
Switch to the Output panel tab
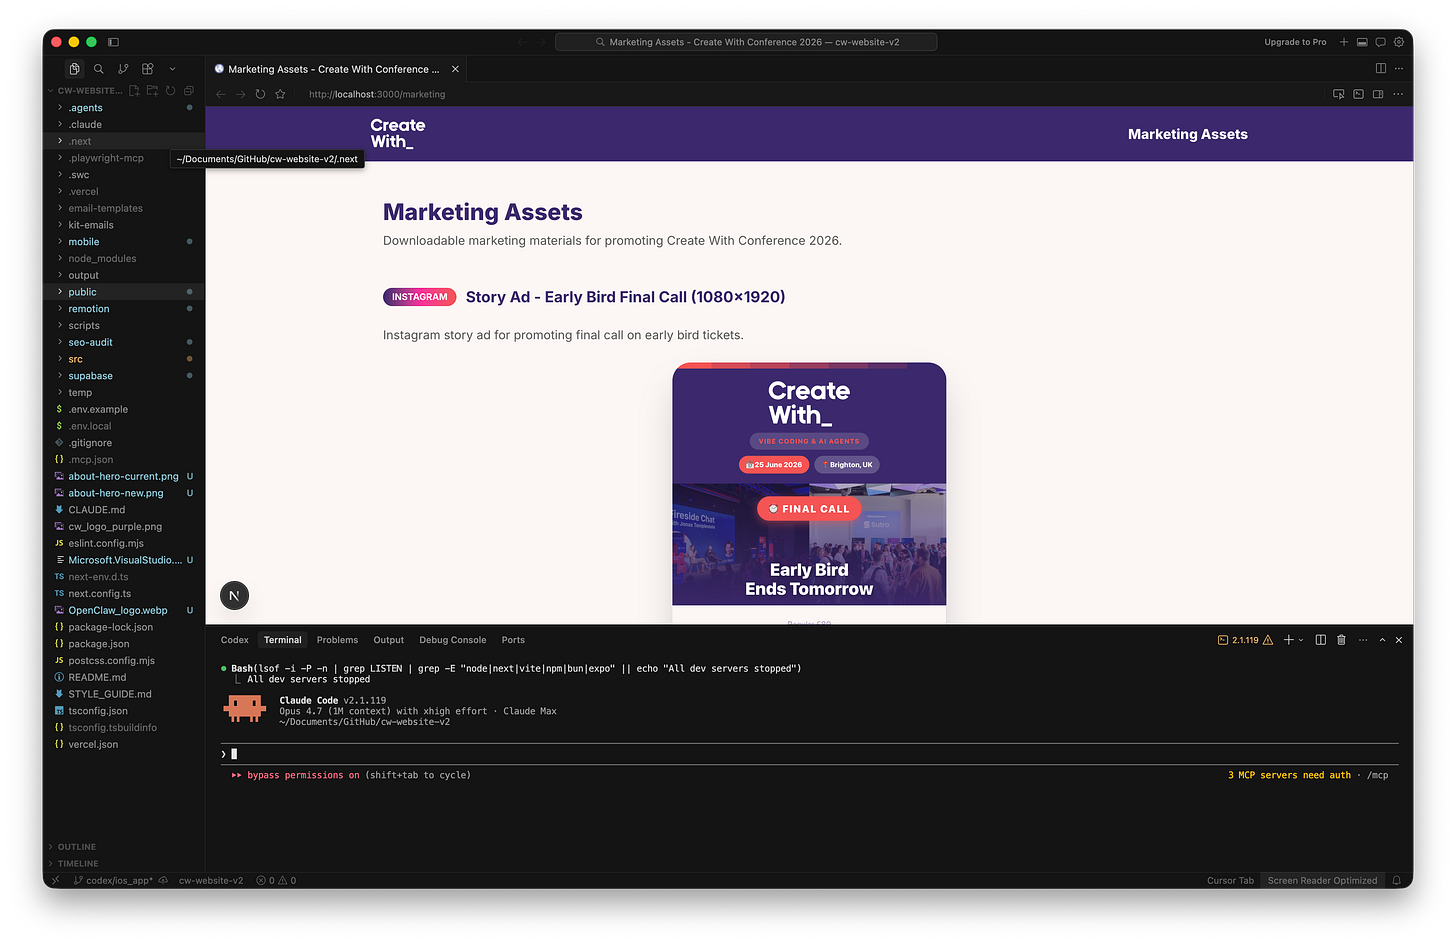click(x=389, y=640)
